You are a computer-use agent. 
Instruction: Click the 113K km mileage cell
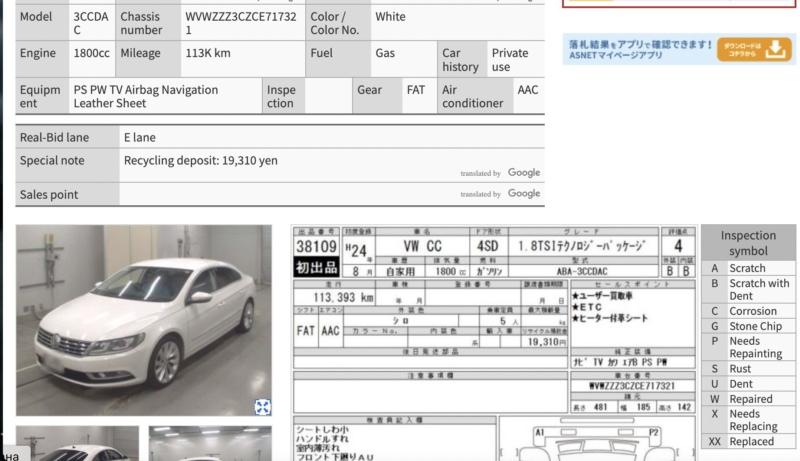coord(208,52)
